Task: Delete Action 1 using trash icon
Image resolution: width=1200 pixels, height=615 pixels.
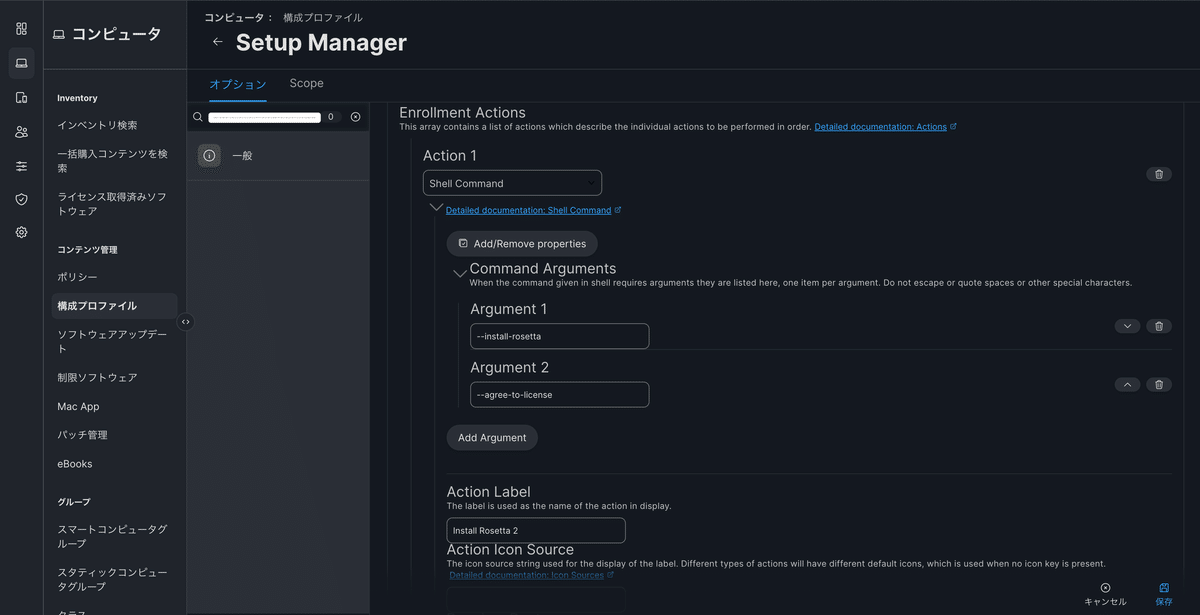Action: [x=1159, y=173]
